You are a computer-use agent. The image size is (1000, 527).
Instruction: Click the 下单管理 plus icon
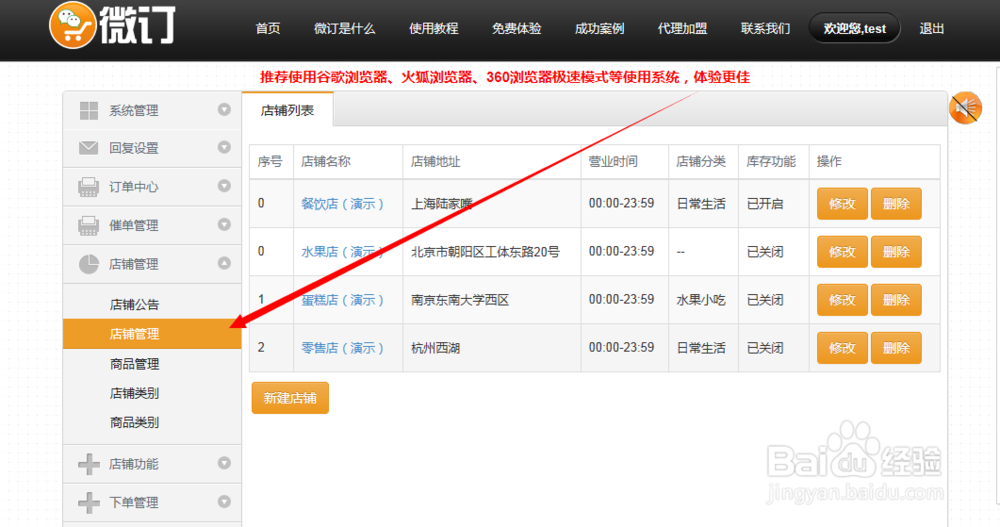(x=89, y=503)
